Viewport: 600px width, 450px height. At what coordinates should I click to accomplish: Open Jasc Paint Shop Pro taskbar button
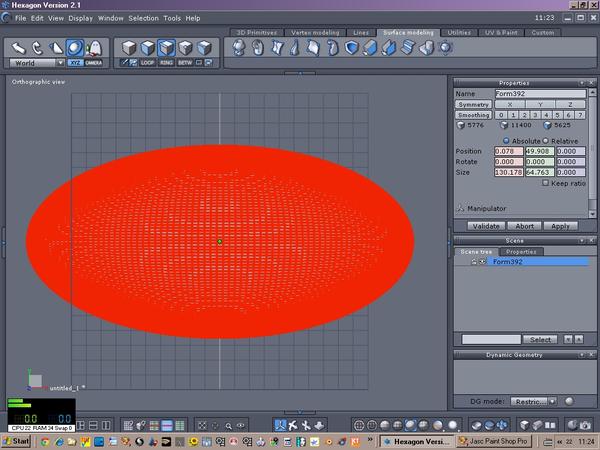(494, 441)
